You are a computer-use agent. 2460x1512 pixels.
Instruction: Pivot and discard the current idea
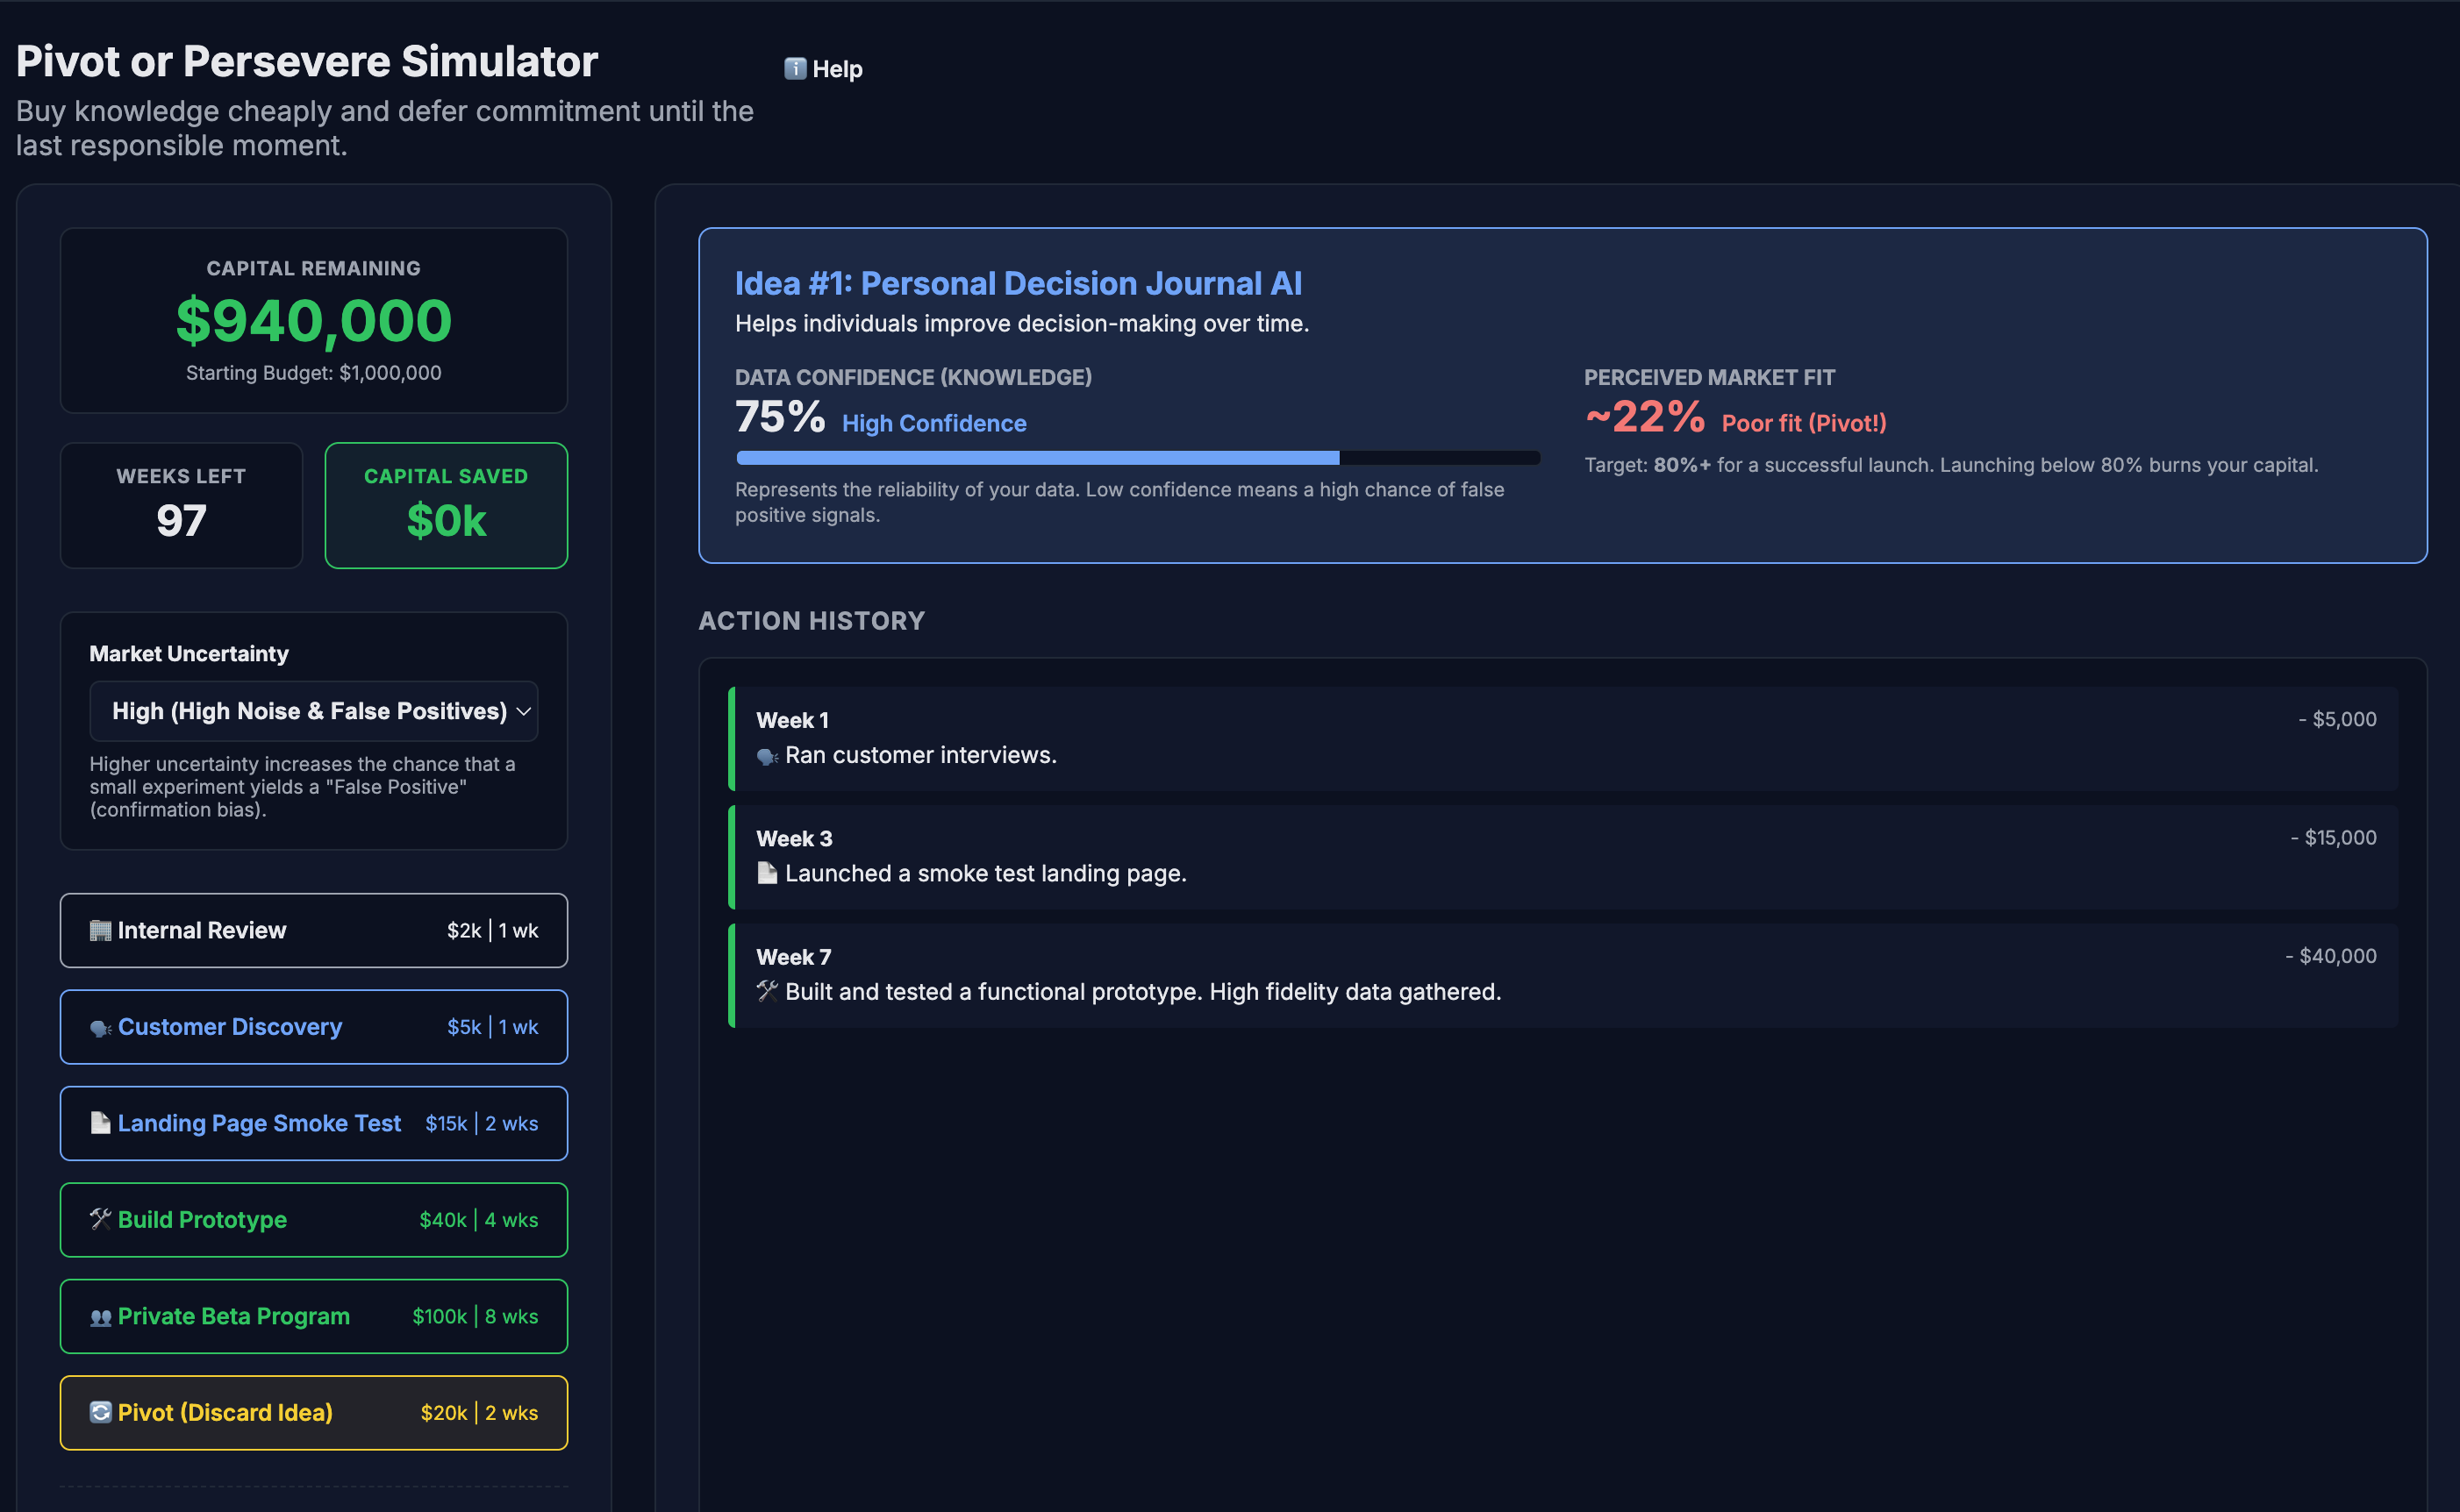click(x=314, y=1413)
